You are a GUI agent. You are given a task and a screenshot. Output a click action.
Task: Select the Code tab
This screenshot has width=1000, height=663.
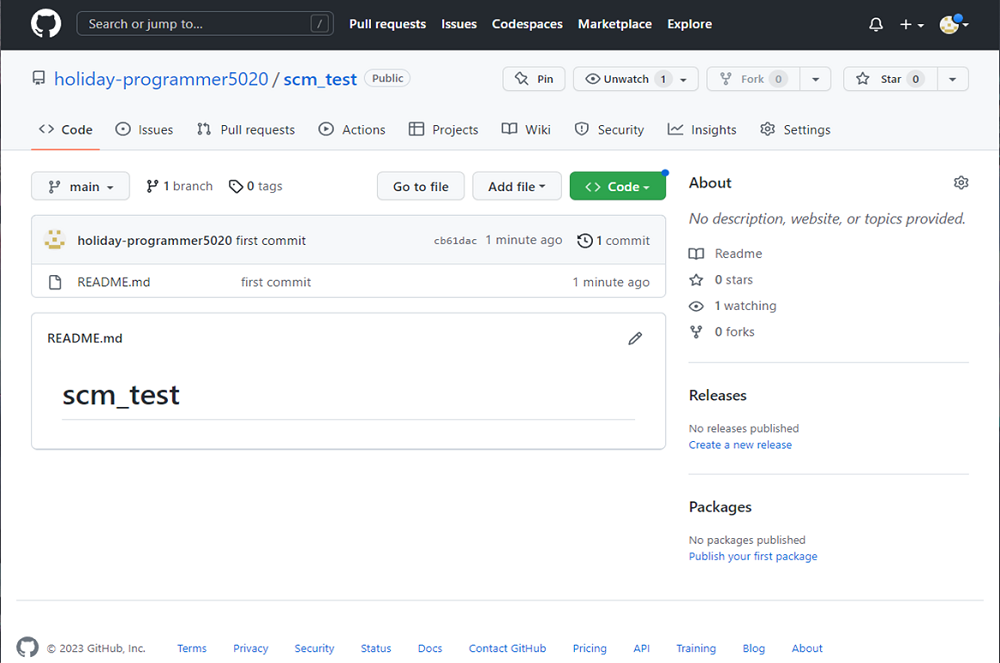click(x=65, y=130)
